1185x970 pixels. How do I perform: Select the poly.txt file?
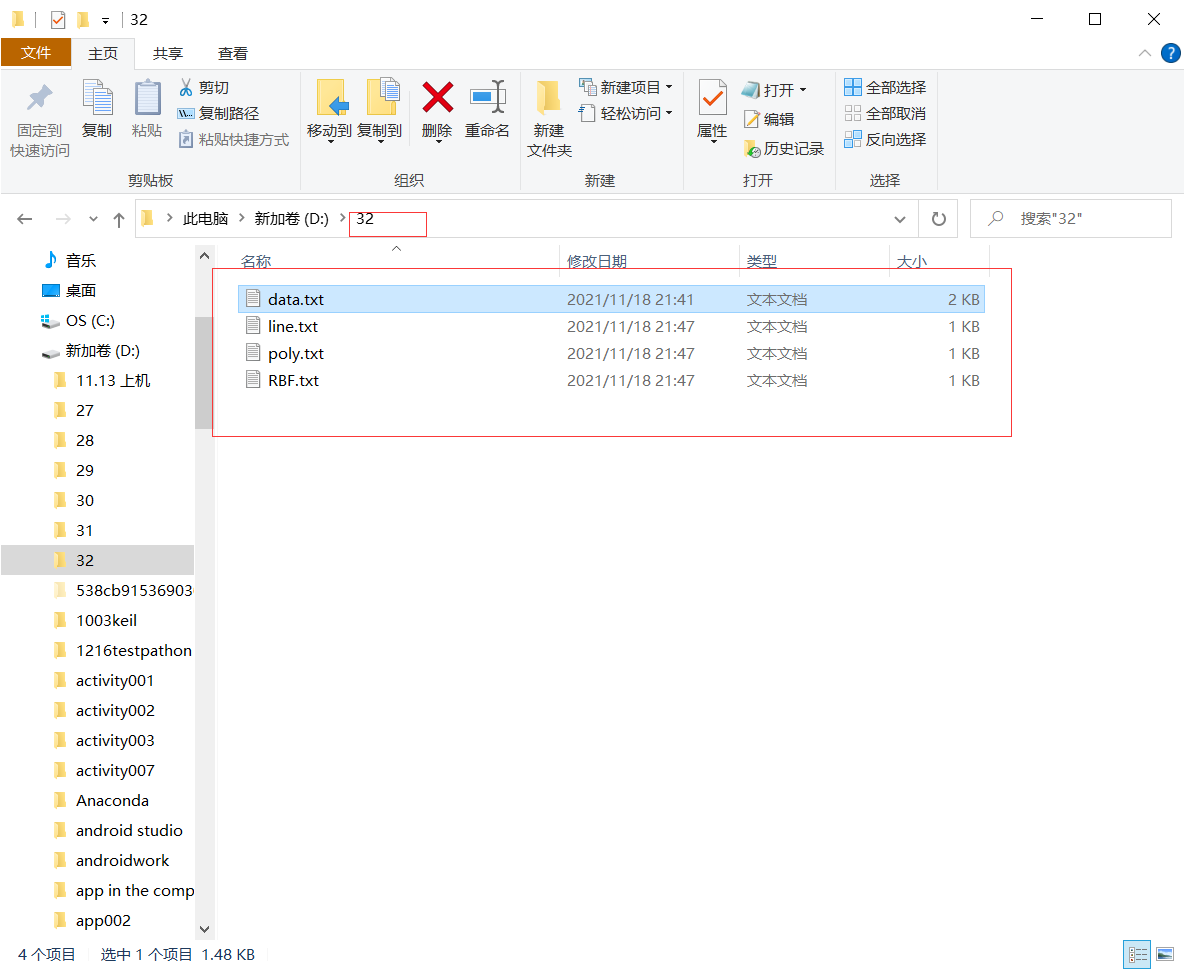click(x=611, y=354)
